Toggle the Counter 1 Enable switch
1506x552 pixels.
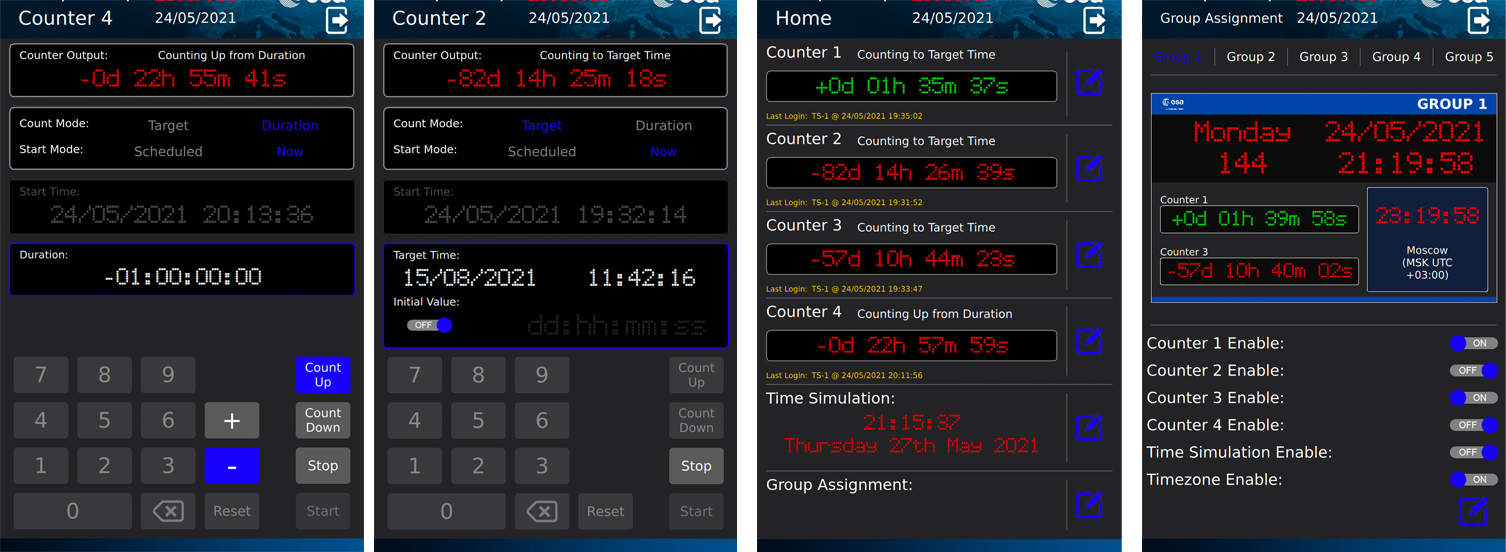(x=1473, y=343)
